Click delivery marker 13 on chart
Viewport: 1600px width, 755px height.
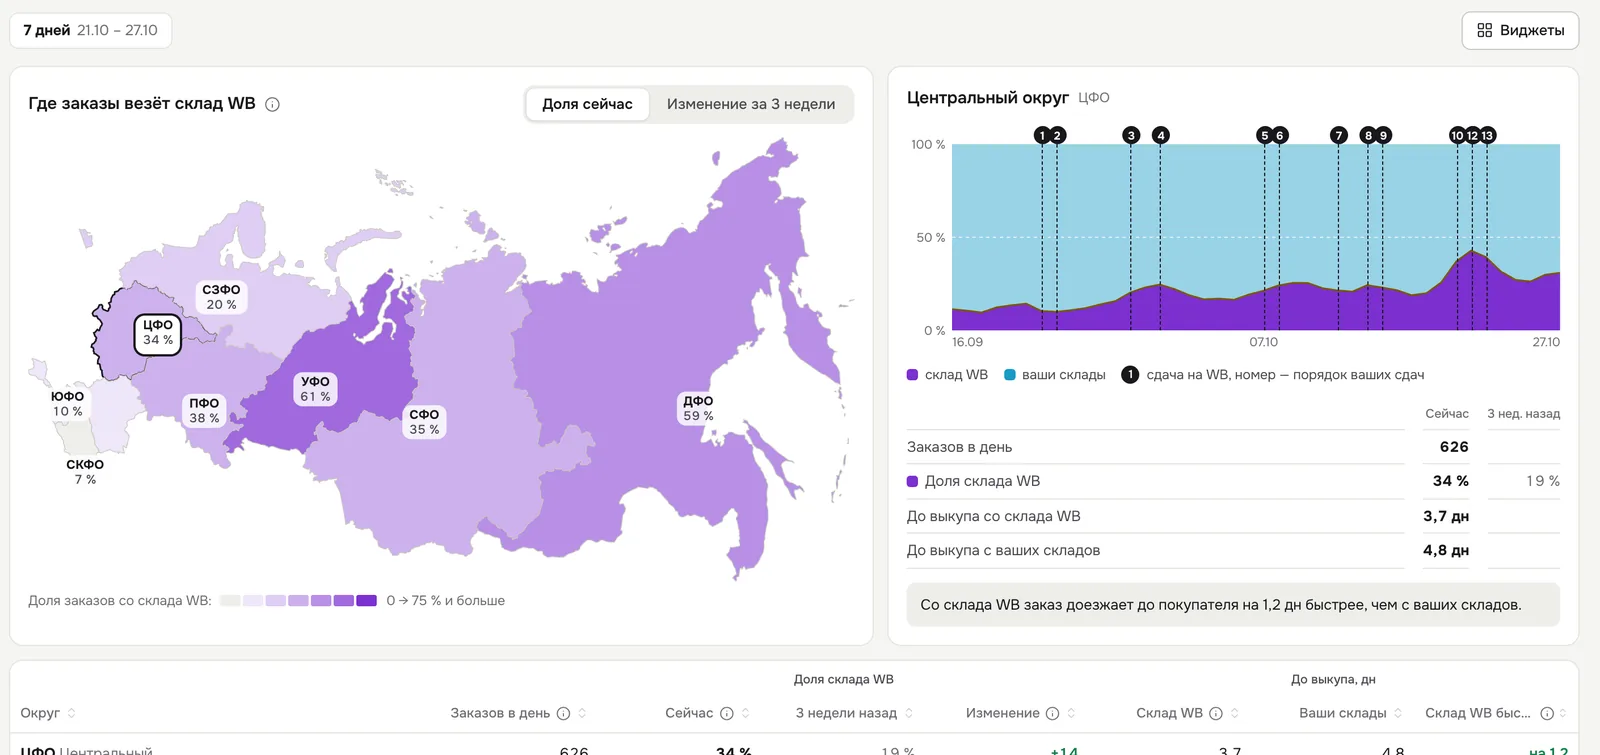(1487, 135)
